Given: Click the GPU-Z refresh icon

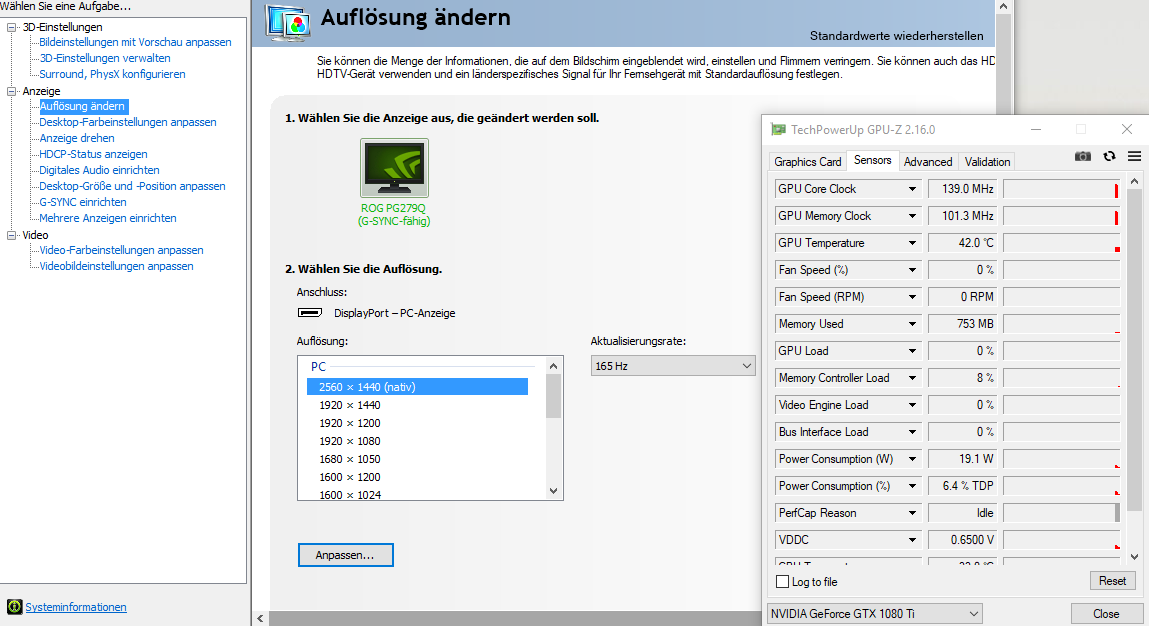Looking at the screenshot, I should point(1109,156).
